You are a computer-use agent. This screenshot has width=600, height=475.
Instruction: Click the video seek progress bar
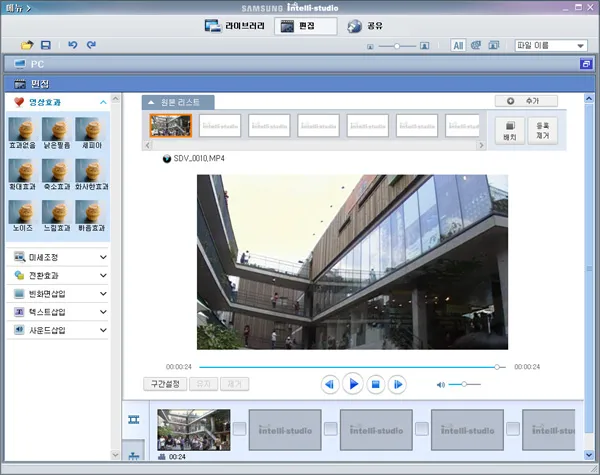350,367
